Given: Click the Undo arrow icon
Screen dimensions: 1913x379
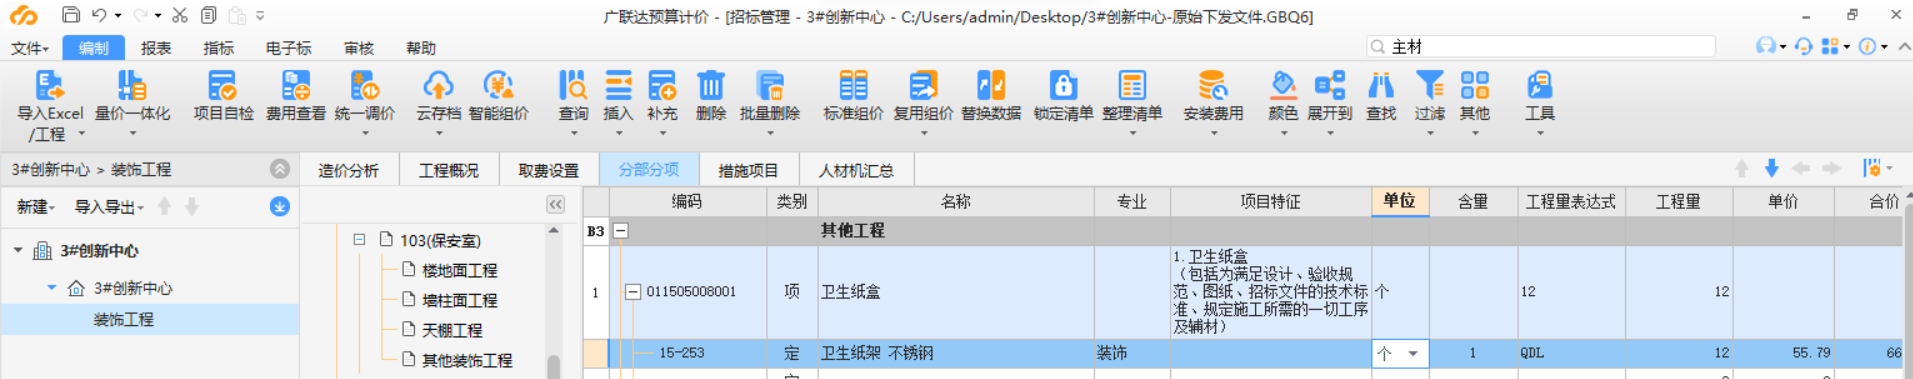Looking at the screenshot, I should [99, 15].
